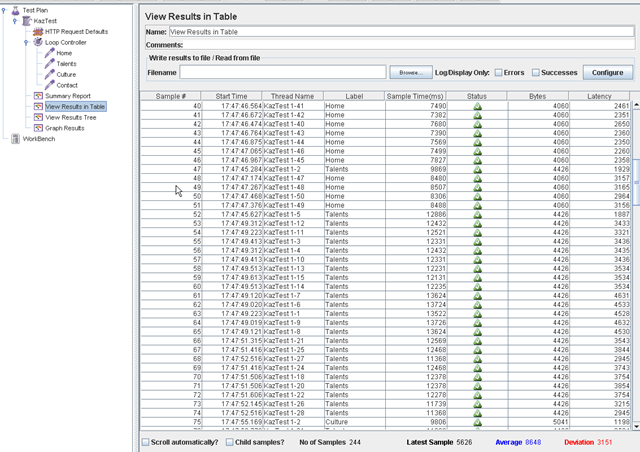Viewport: 640px width, 452px height.
Task: Collapse the KazTest tree node
Action: pyautogui.click(x=15, y=21)
